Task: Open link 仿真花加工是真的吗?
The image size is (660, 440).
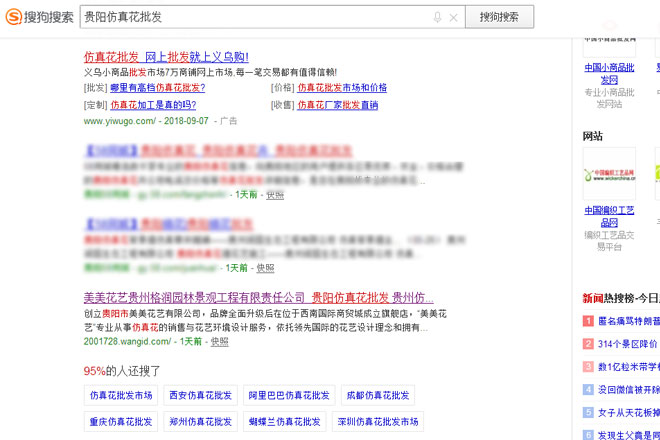Action: coord(153,105)
